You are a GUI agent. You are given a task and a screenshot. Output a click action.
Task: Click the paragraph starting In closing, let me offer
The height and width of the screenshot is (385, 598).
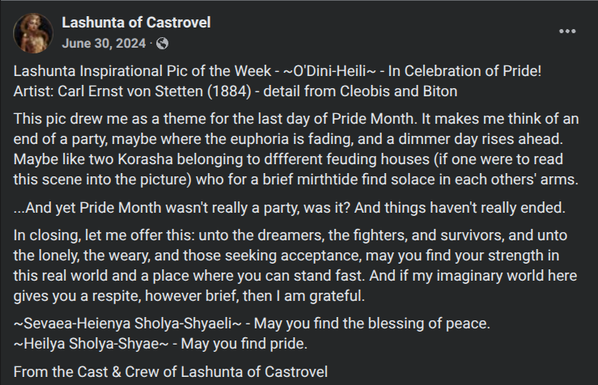click(x=295, y=266)
